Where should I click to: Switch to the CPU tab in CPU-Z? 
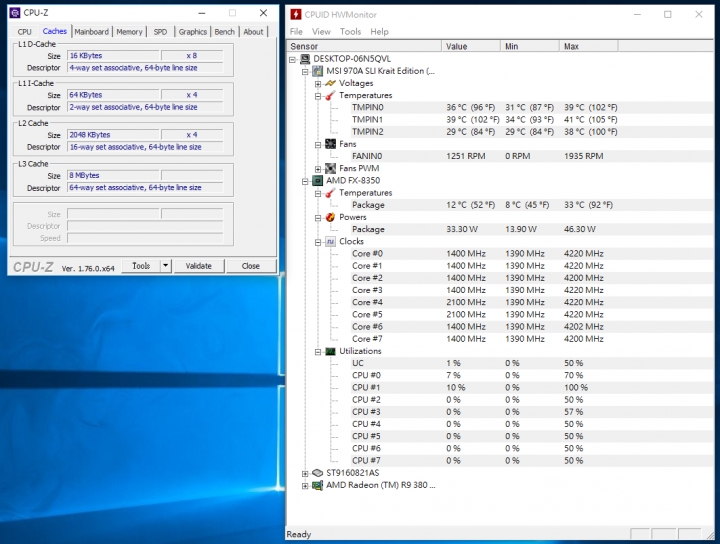coord(24,32)
